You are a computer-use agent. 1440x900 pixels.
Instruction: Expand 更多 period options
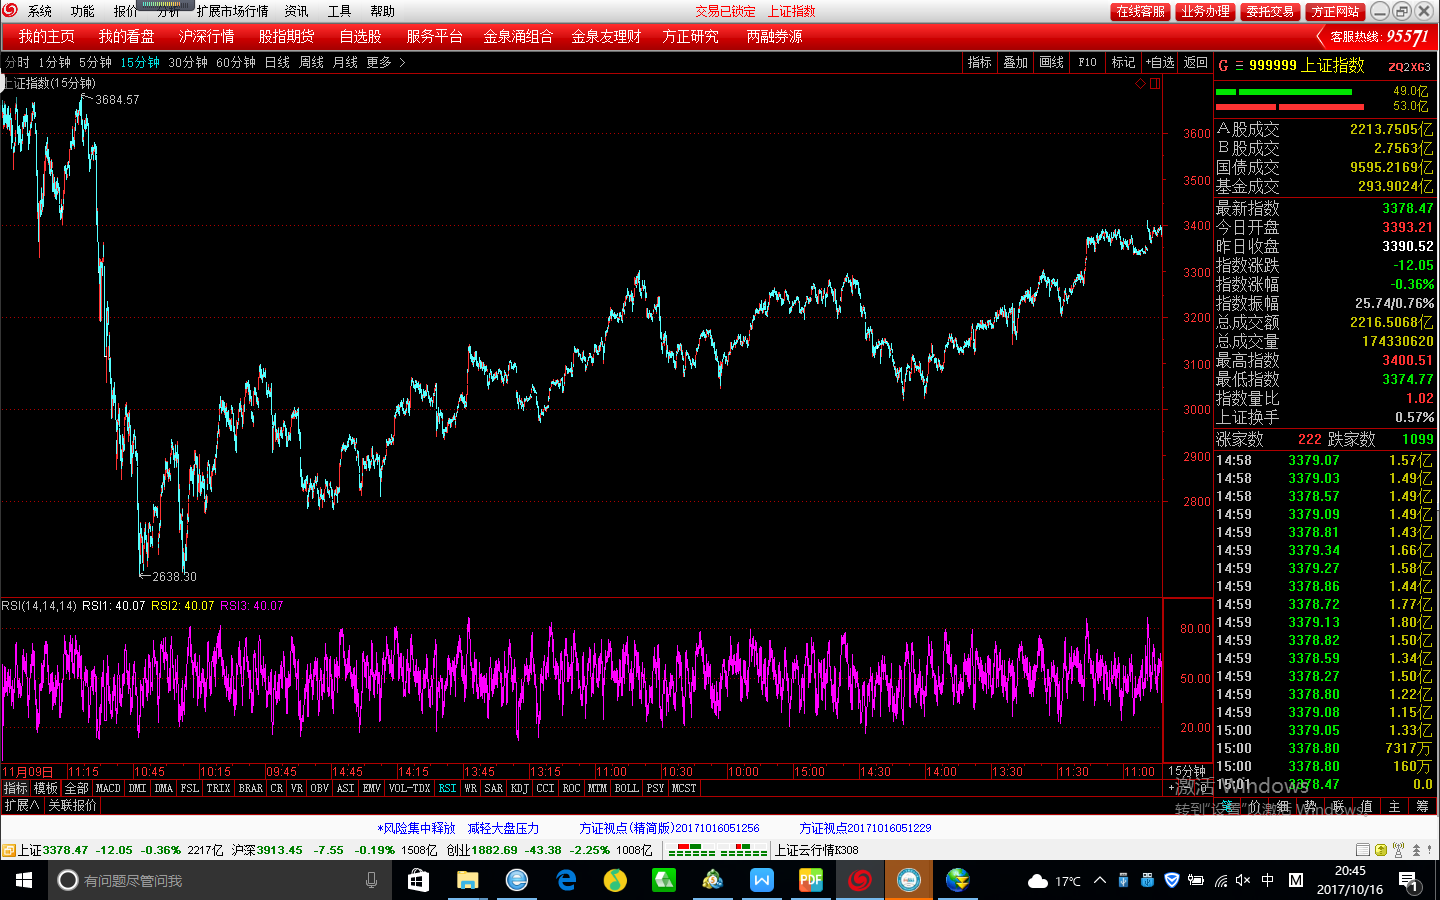click(386, 62)
